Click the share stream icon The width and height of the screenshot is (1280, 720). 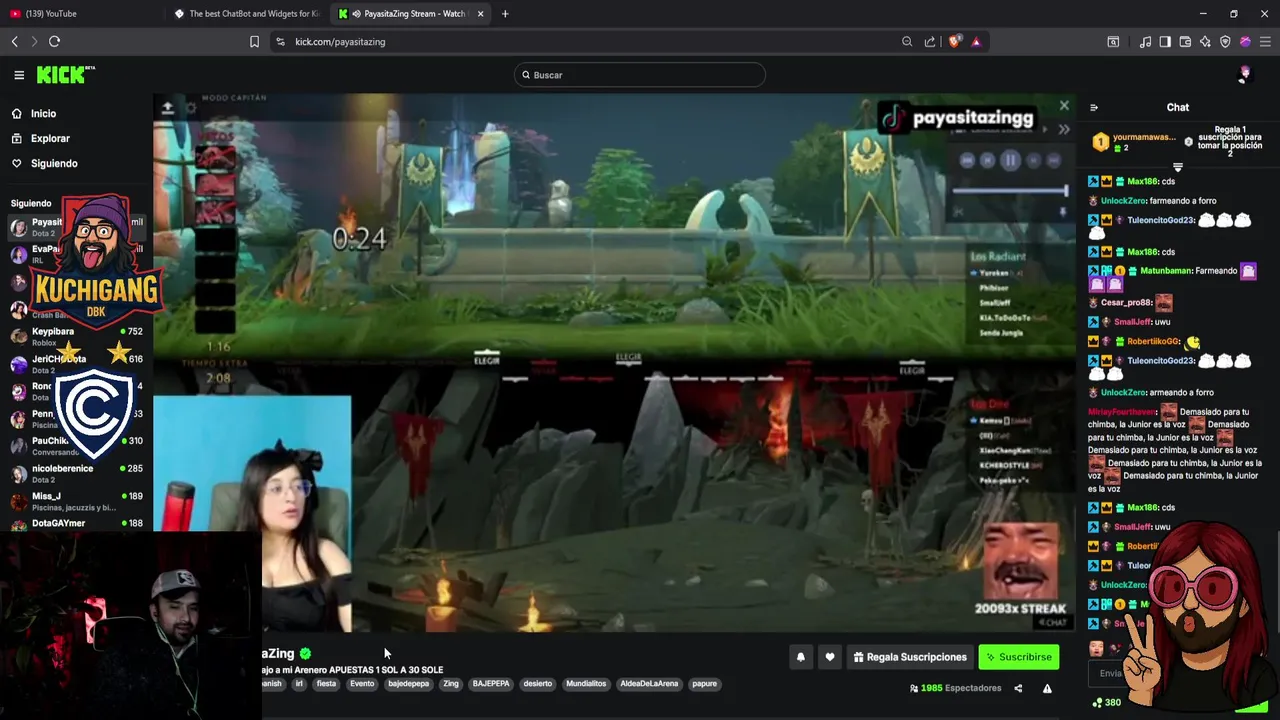coord(1018,688)
